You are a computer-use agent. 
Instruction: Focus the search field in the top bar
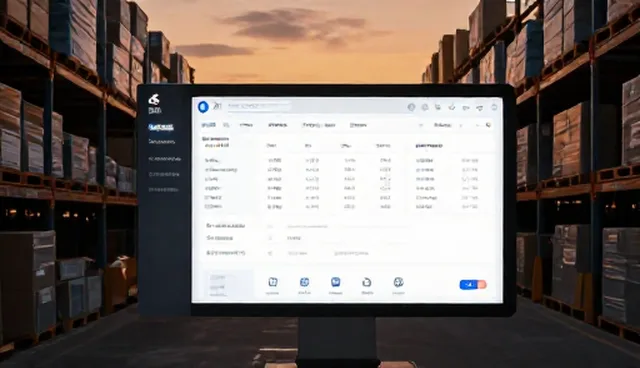(259, 106)
